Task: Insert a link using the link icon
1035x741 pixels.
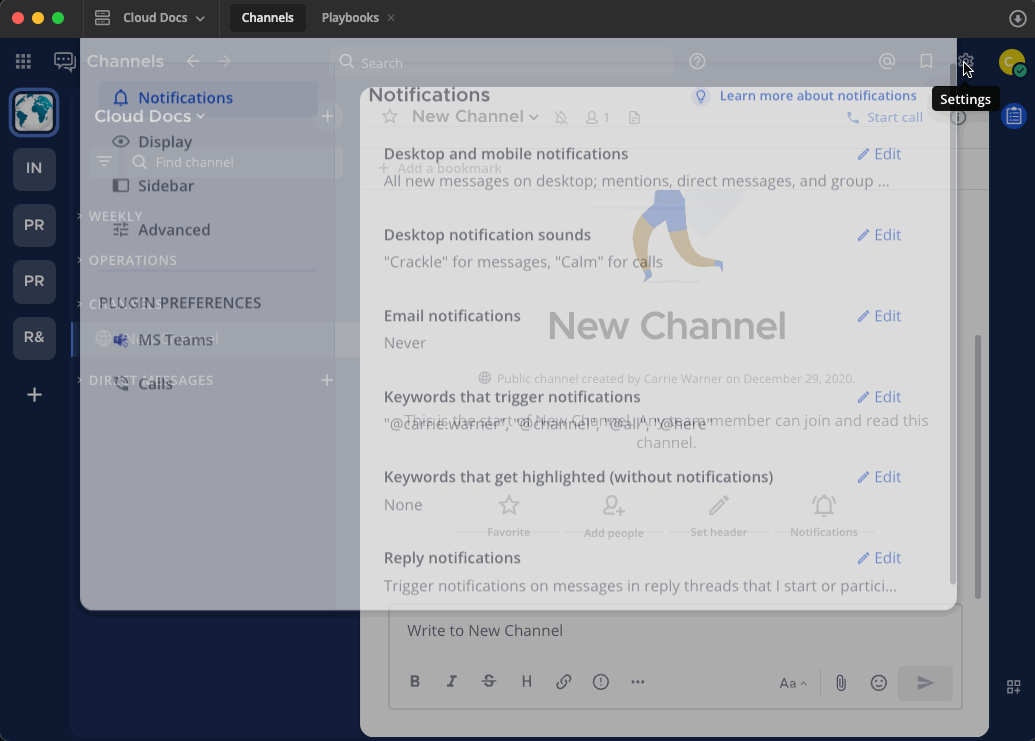Action: click(564, 682)
